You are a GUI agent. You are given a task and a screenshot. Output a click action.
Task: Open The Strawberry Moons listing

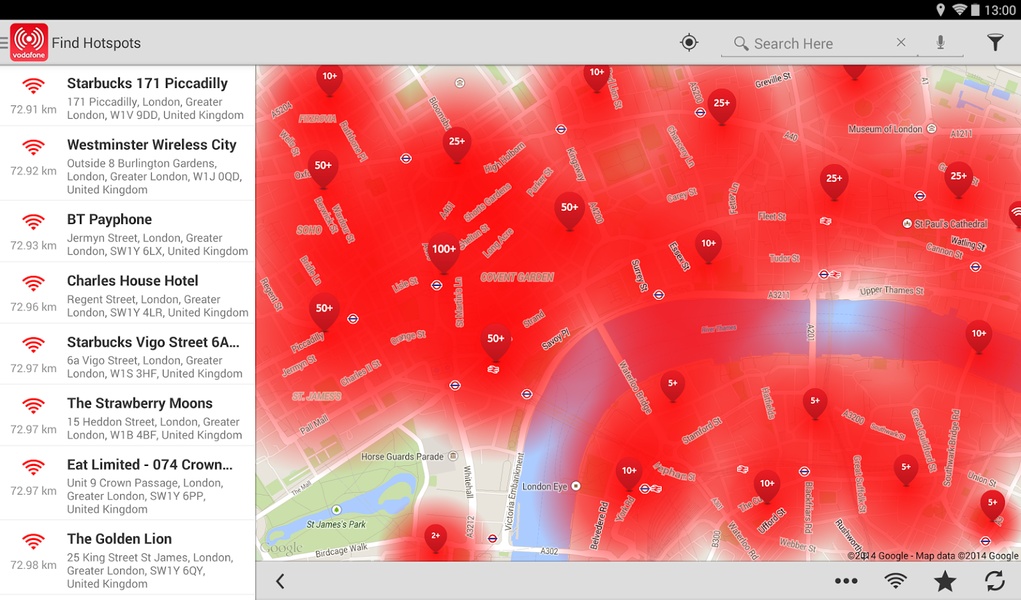point(128,417)
